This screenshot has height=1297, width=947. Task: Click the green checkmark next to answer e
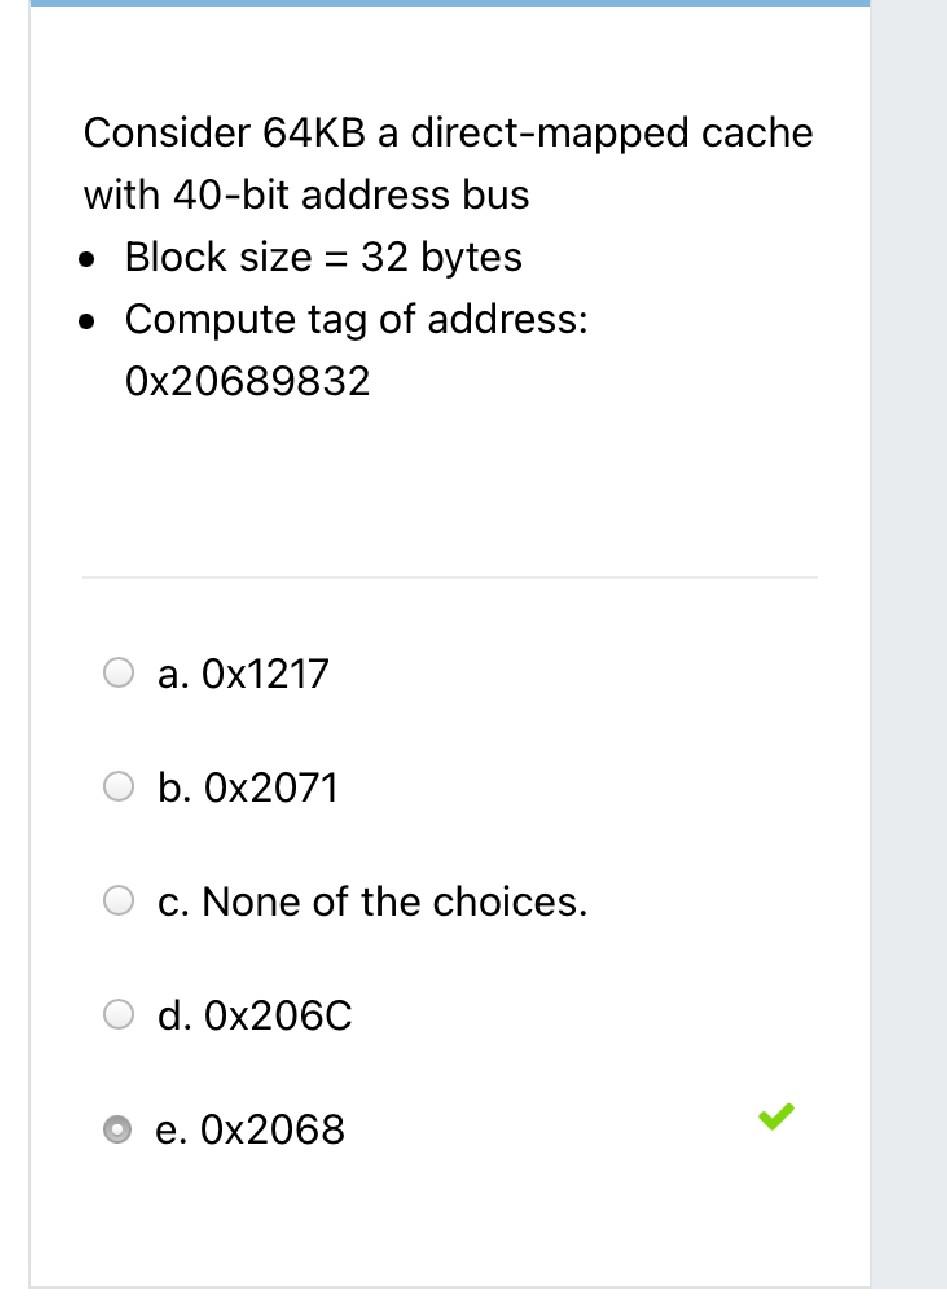pyautogui.click(x=776, y=1118)
